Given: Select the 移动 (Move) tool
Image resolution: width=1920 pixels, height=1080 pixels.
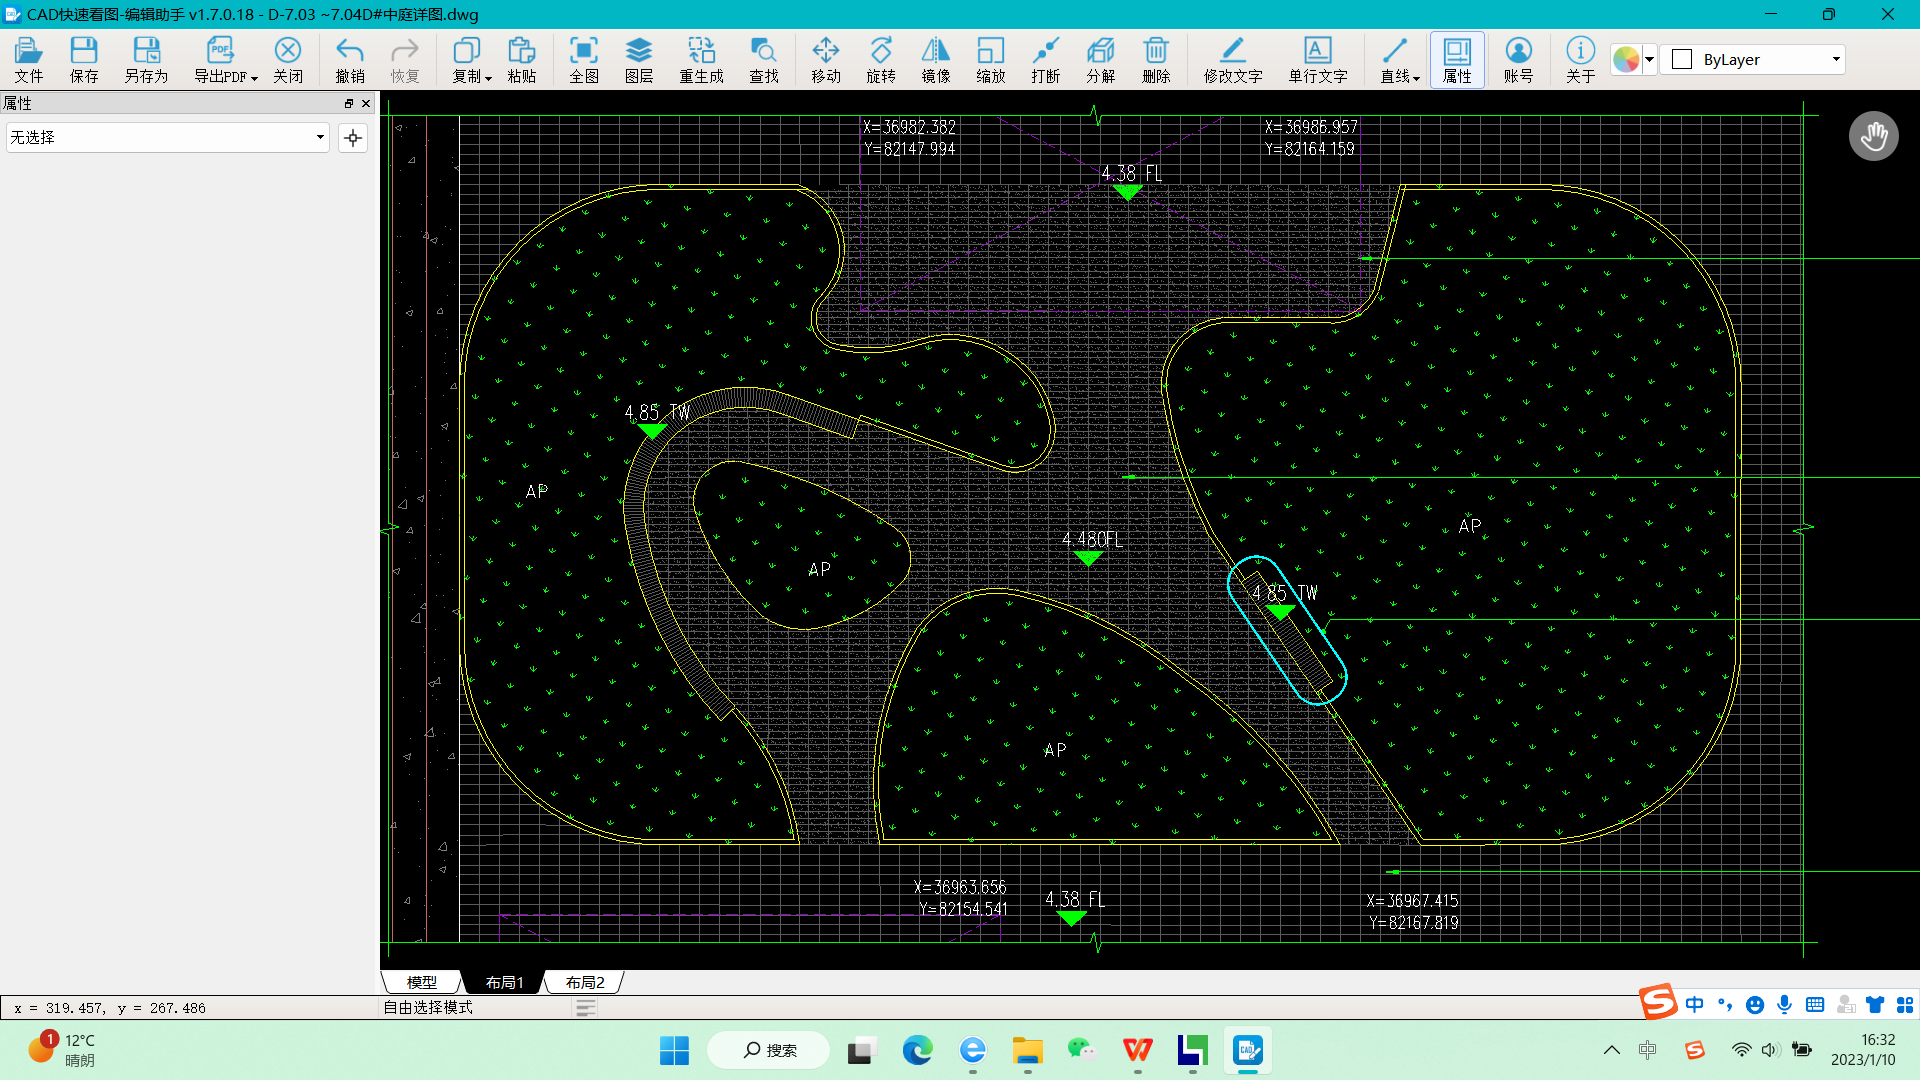Looking at the screenshot, I should [826, 59].
